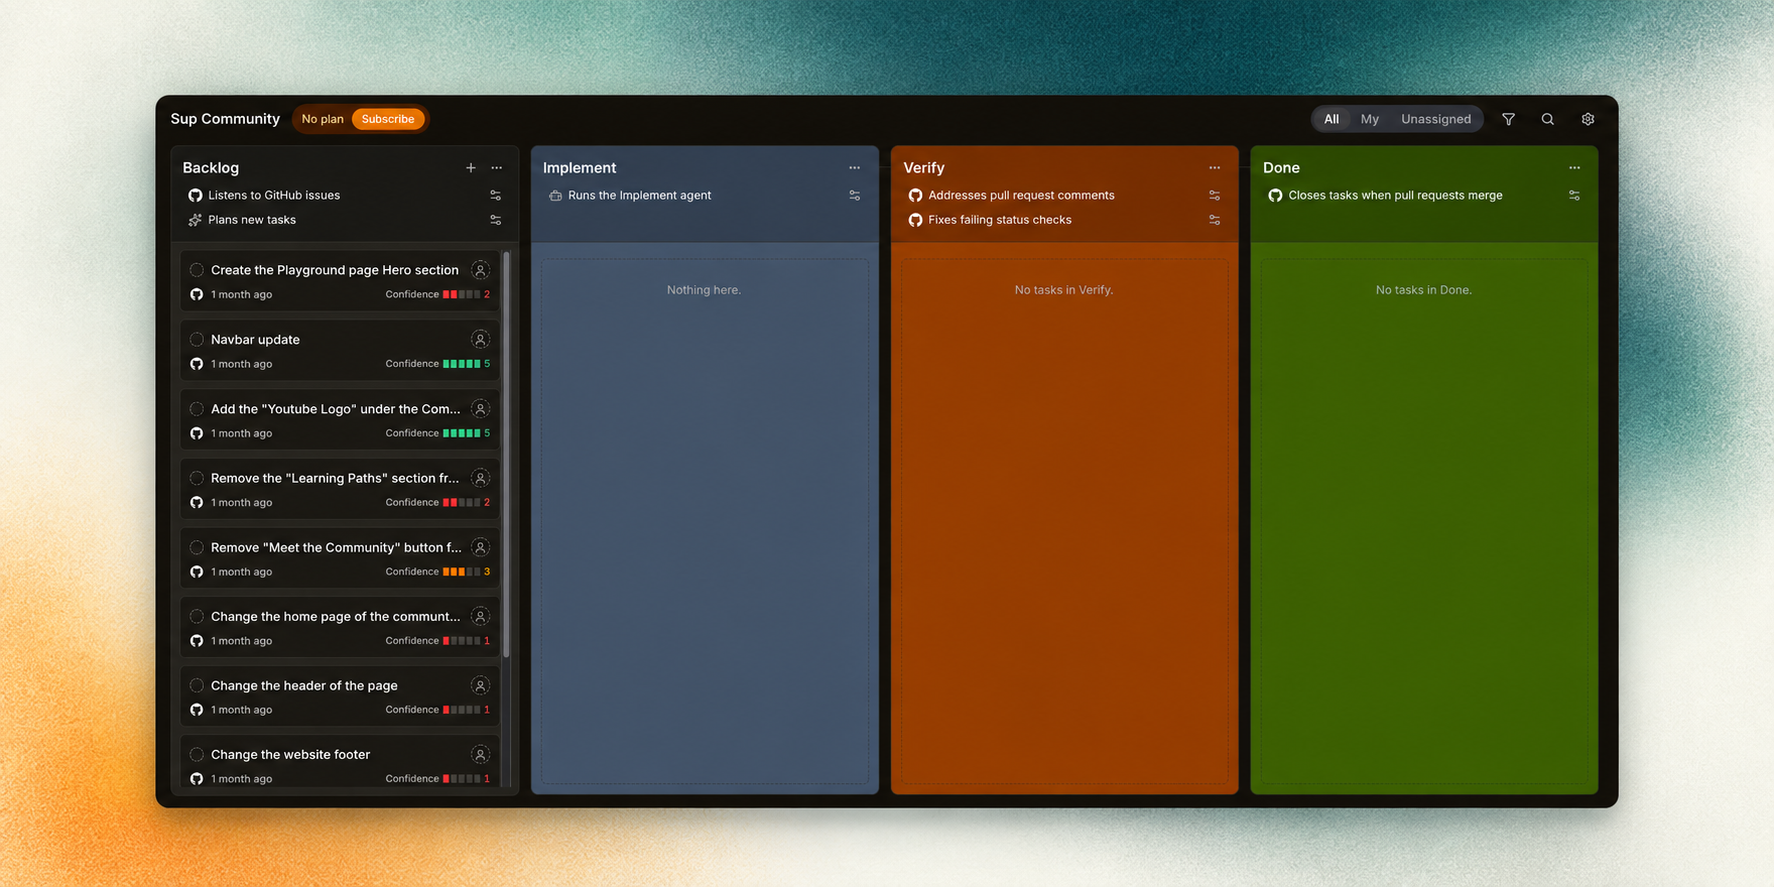Switch to the Unassigned tasks tab
This screenshot has width=1774, height=887.
tap(1435, 119)
